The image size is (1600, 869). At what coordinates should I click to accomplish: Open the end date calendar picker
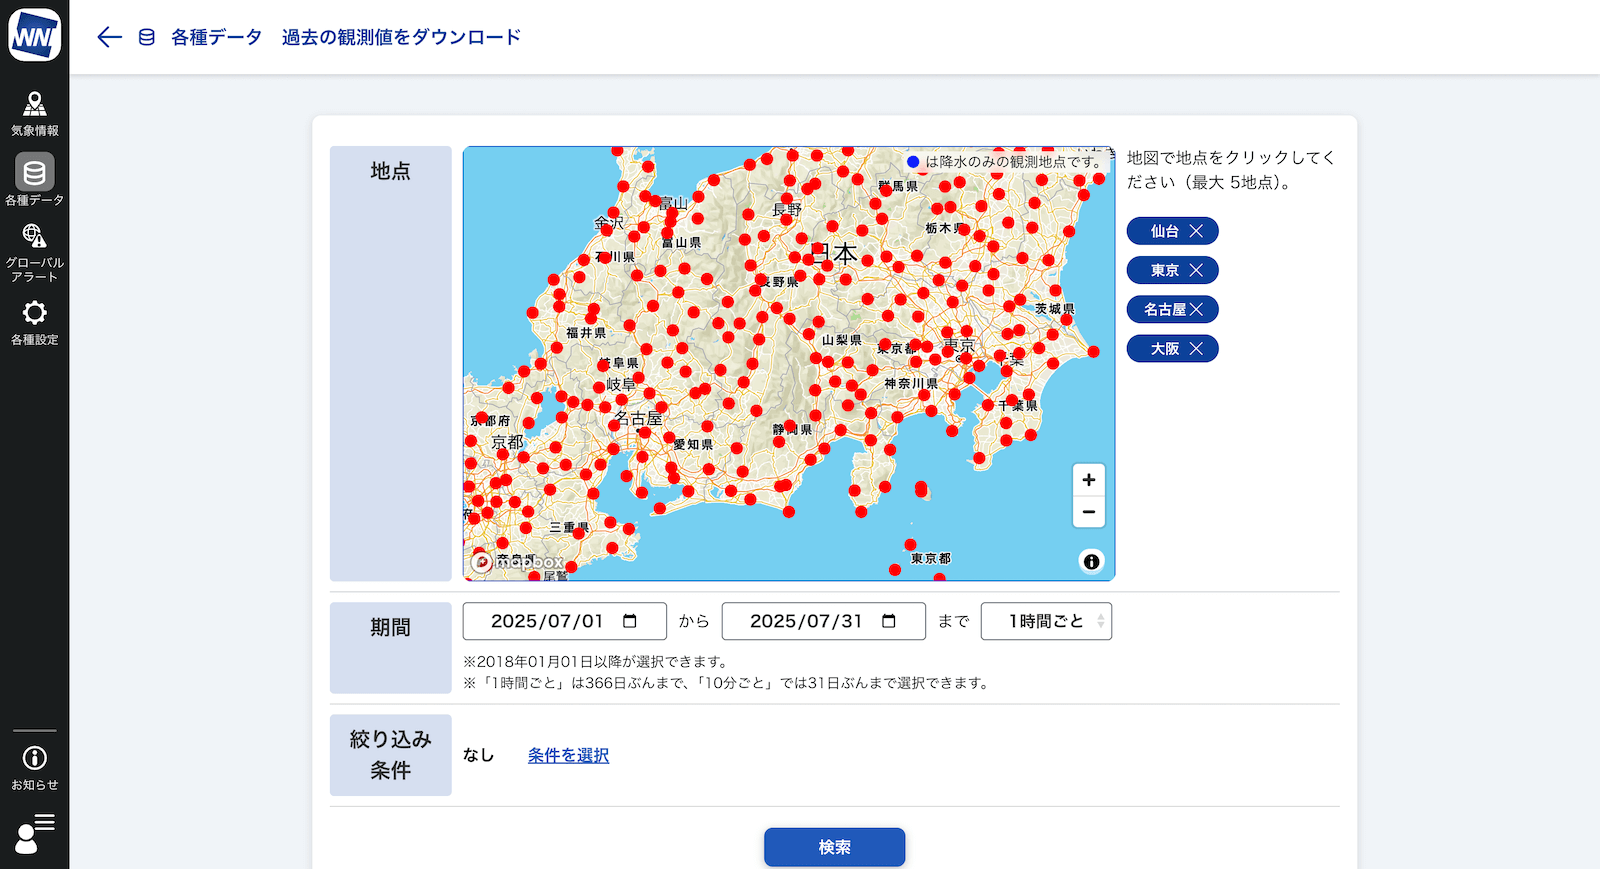[x=889, y=621]
